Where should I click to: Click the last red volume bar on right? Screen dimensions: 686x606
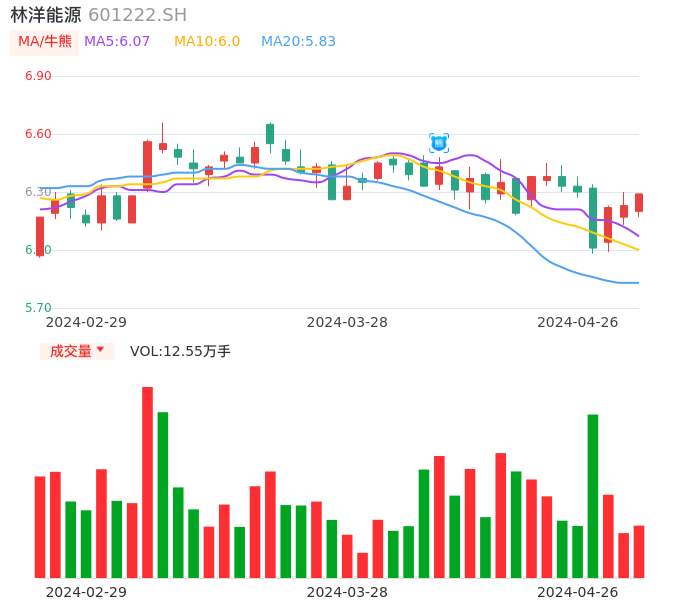tap(639, 551)
